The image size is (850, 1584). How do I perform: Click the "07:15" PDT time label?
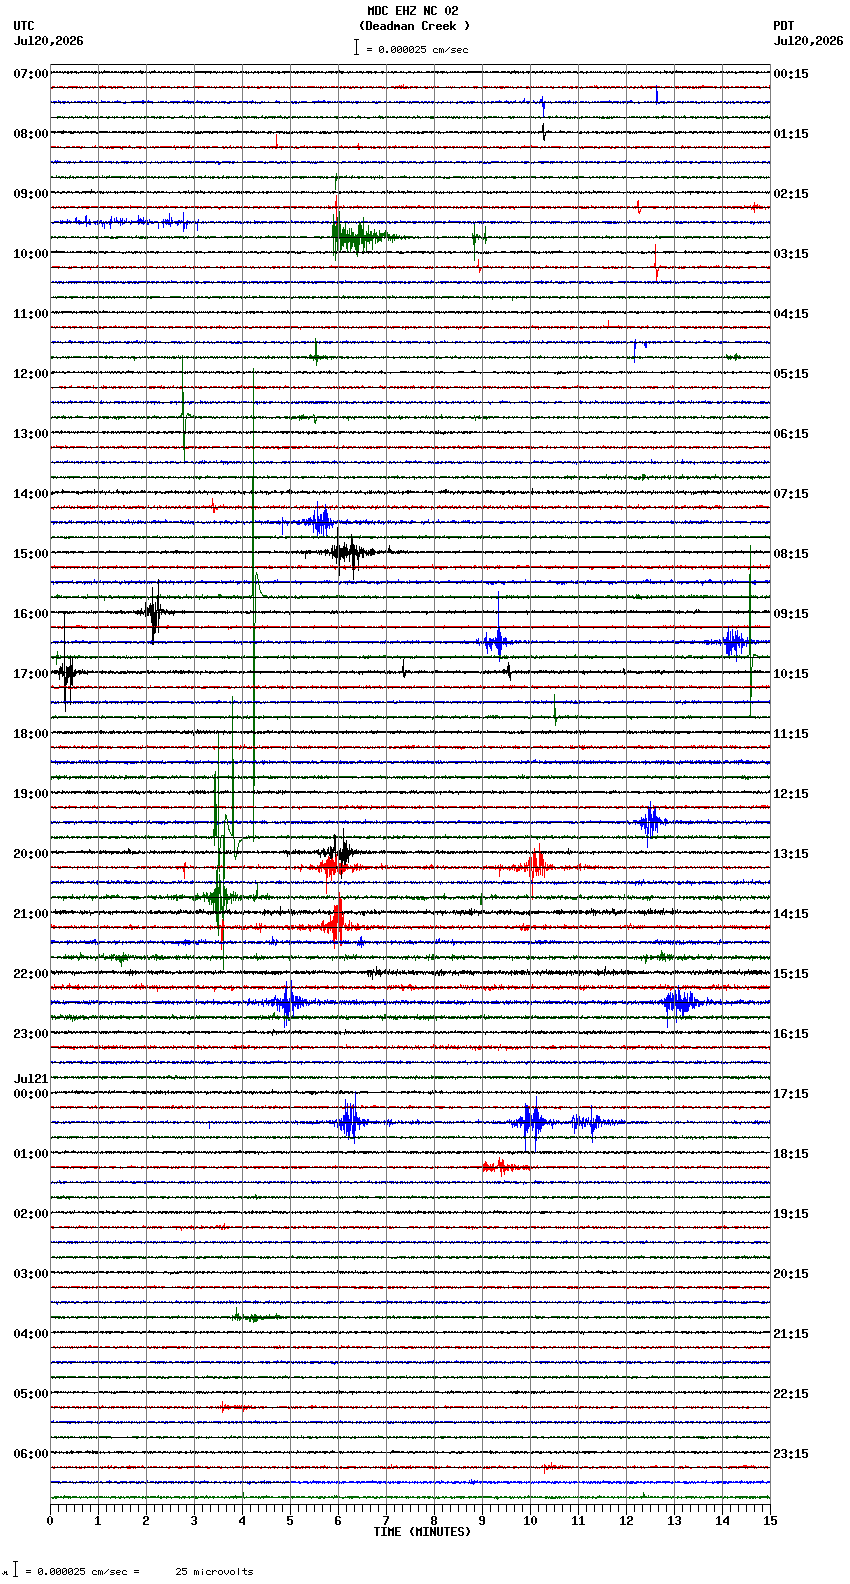[x=791, y=494]
